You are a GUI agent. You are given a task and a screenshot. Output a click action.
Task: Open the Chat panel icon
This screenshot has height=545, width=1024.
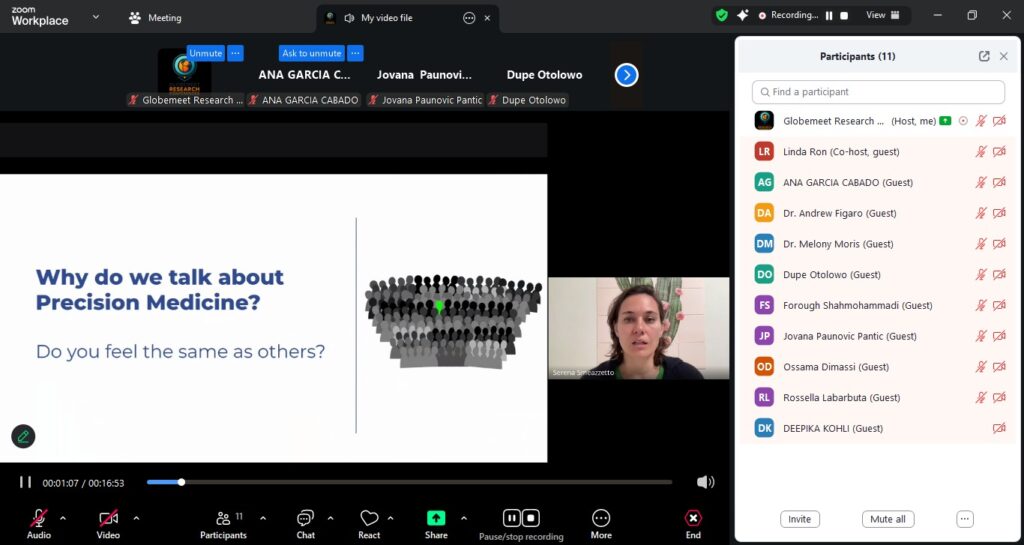coord(305,518)
